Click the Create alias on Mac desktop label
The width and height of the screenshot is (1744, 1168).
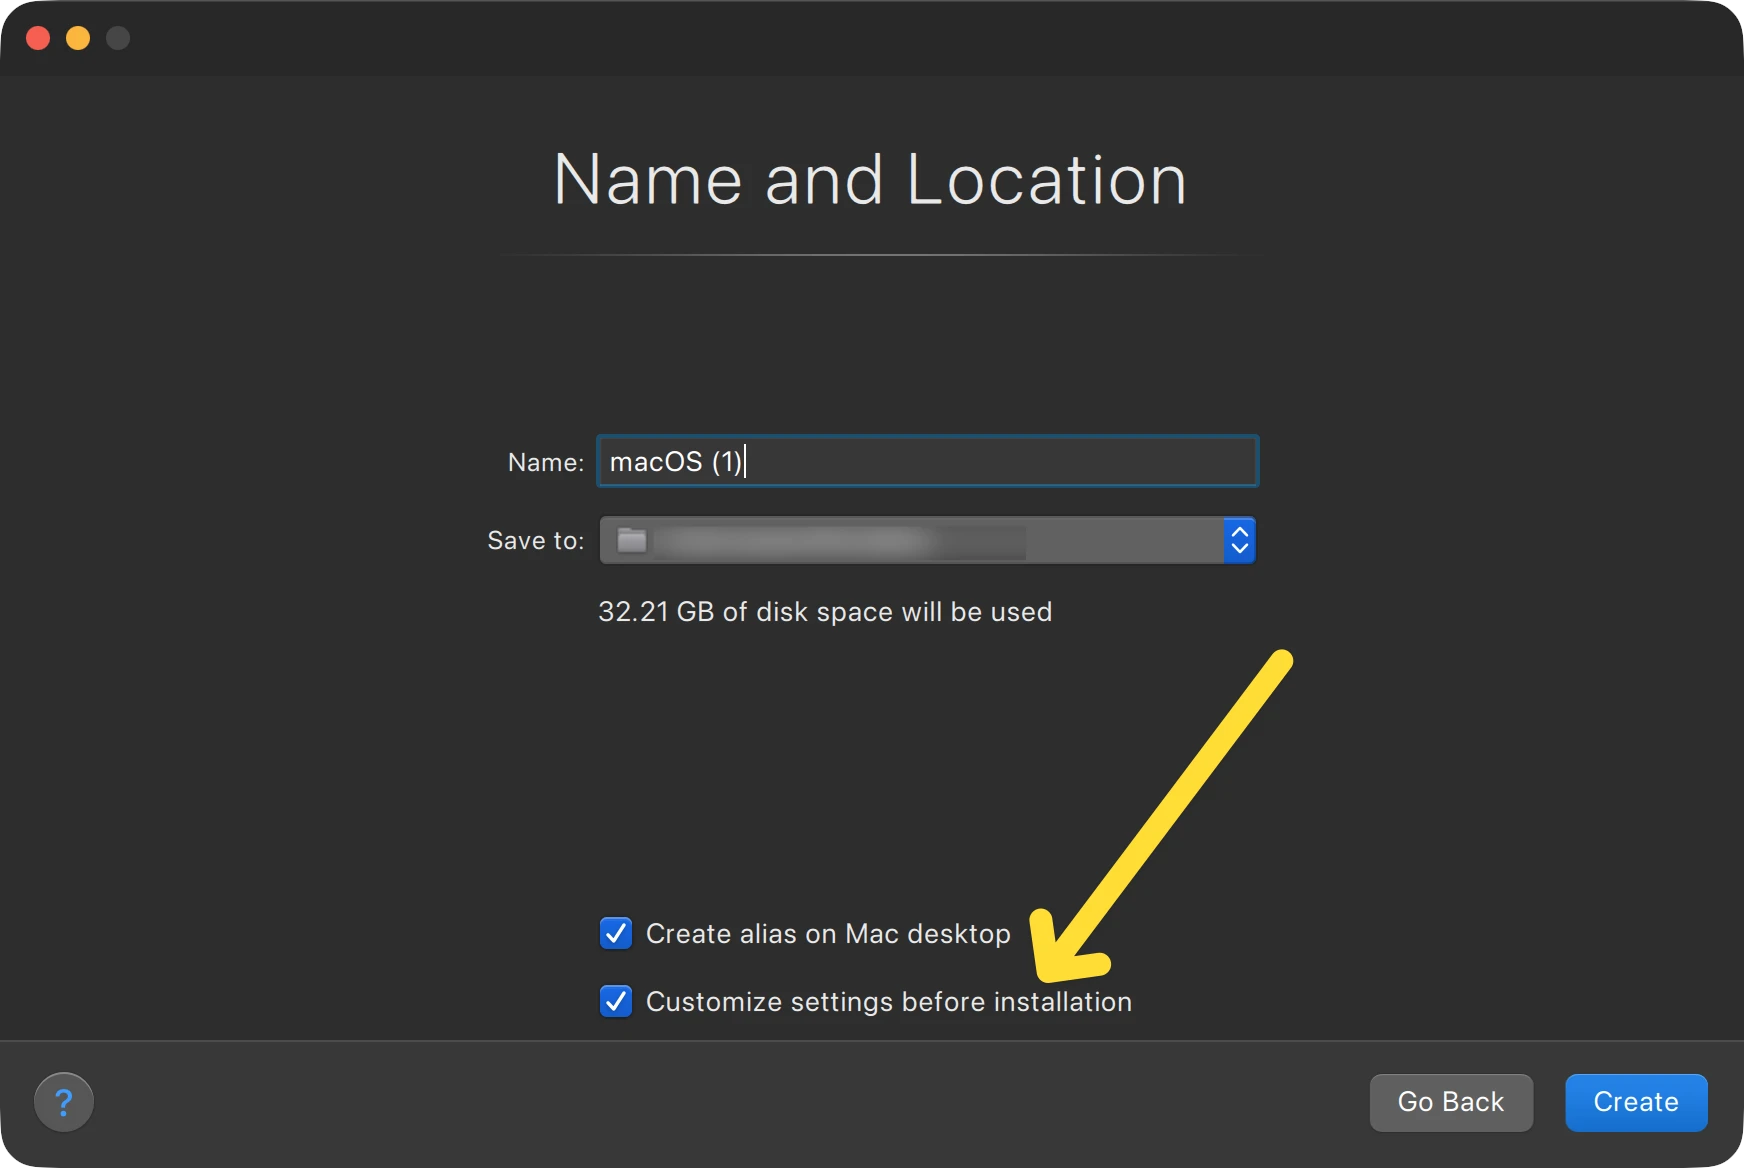click(828, 934)
